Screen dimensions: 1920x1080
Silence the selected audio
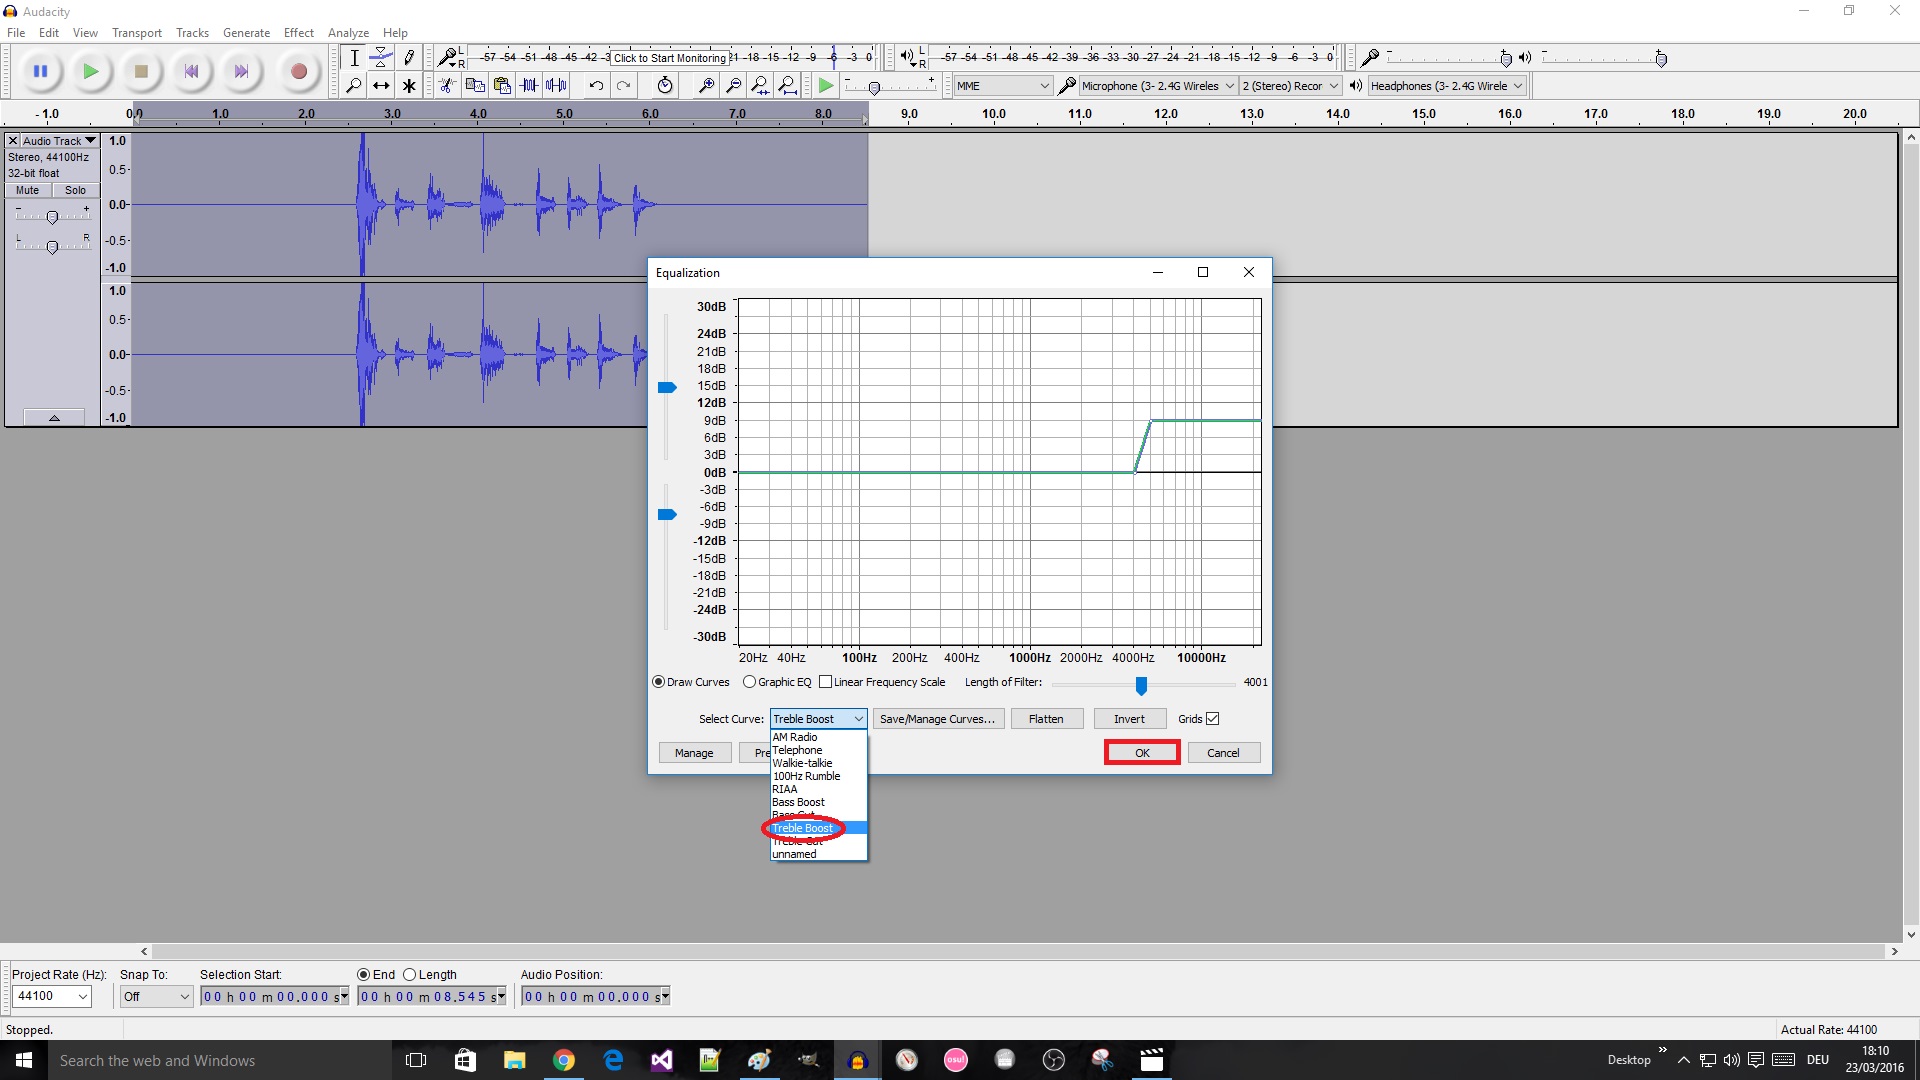[558, 85]
